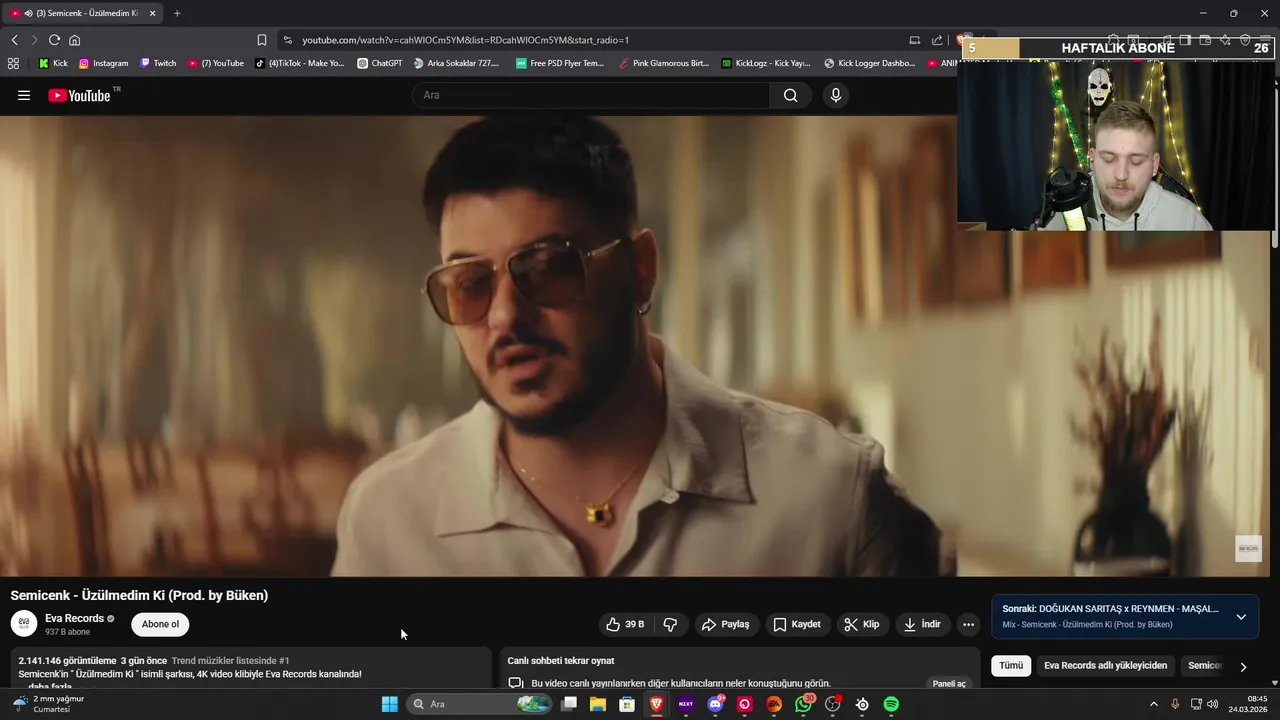Click the browser address bar URL
1280x720 pixels.
coord(465,40)
